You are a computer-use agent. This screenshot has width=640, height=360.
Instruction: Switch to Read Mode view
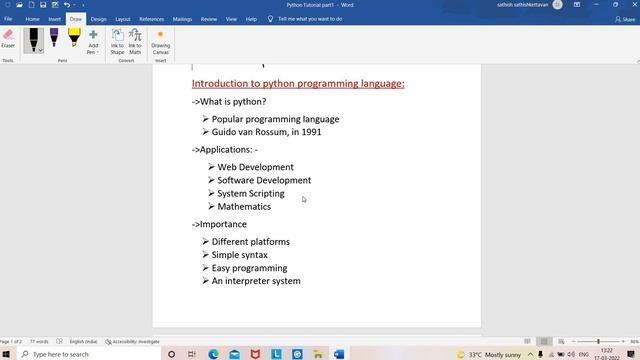[x=527, y=341]
